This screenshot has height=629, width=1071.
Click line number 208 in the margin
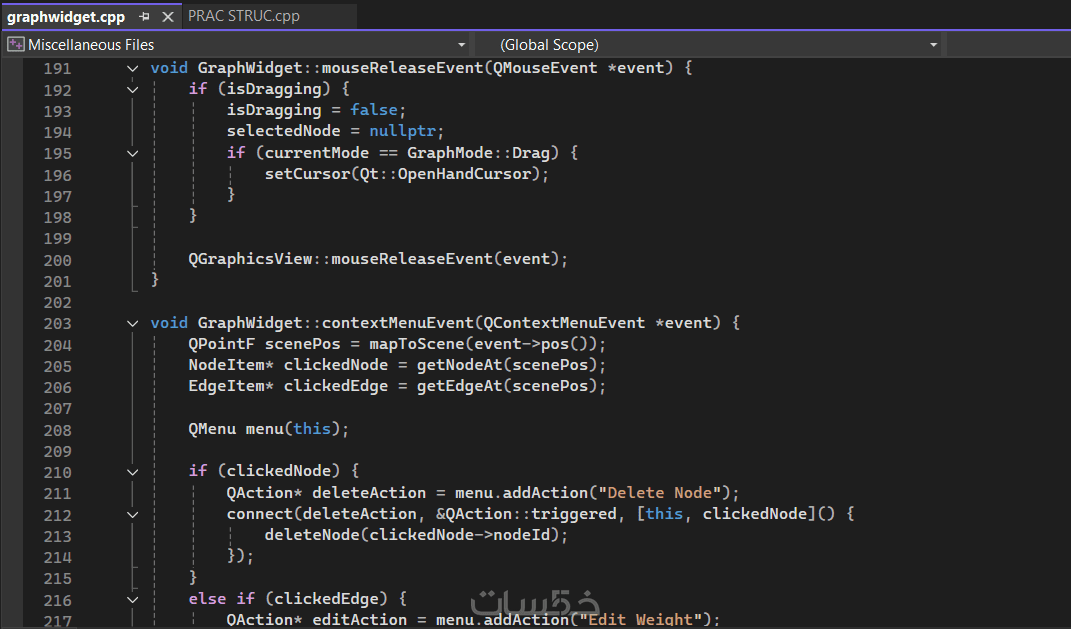(57, 430)
